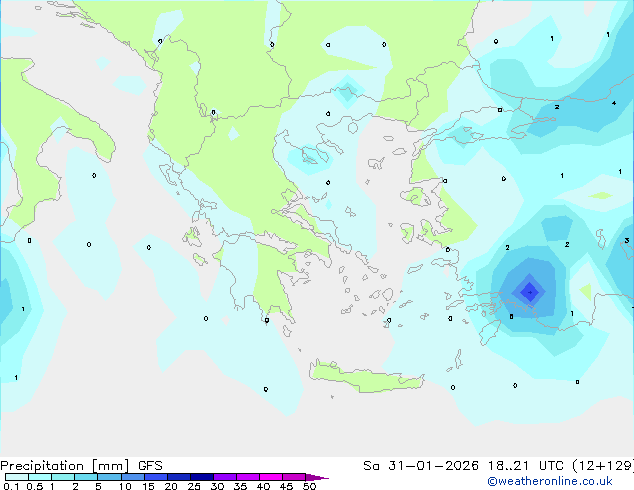The width and height of the screenshot is (634, 490).
Task: Click the '45' legend scale label
Action: 286,486
